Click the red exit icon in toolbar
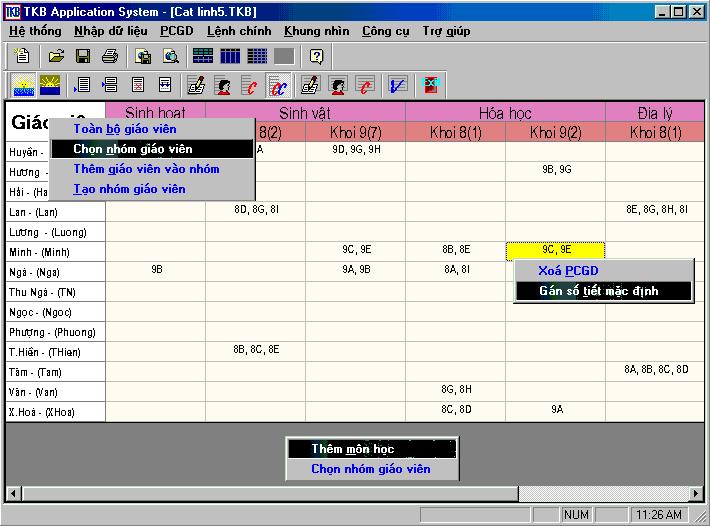Viewport: 710px width, 526px height. point(431,85)
